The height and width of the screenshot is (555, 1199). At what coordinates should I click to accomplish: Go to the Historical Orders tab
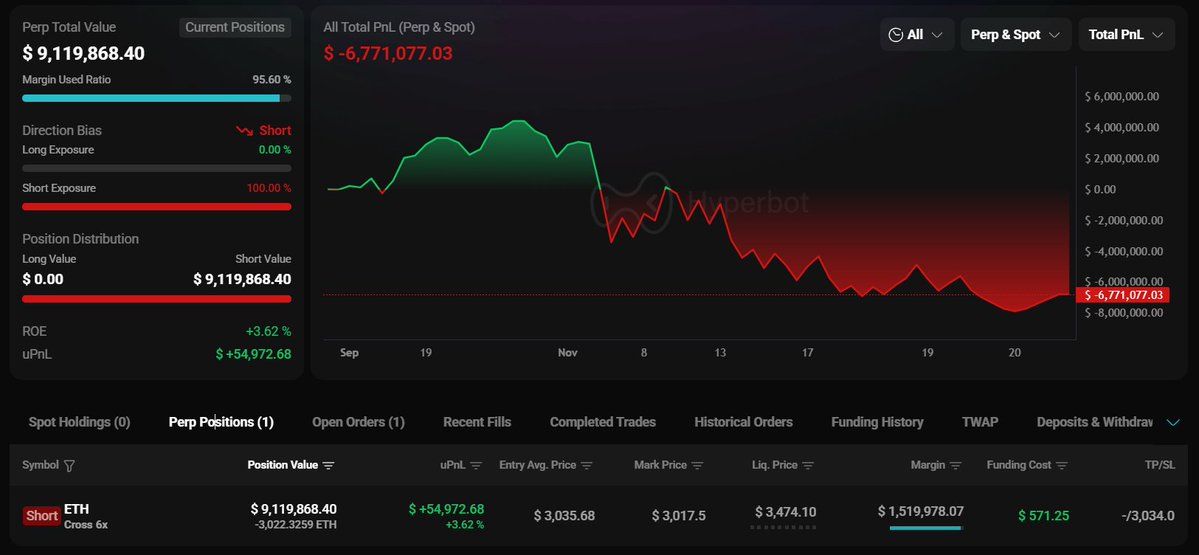tap(743, 422)
